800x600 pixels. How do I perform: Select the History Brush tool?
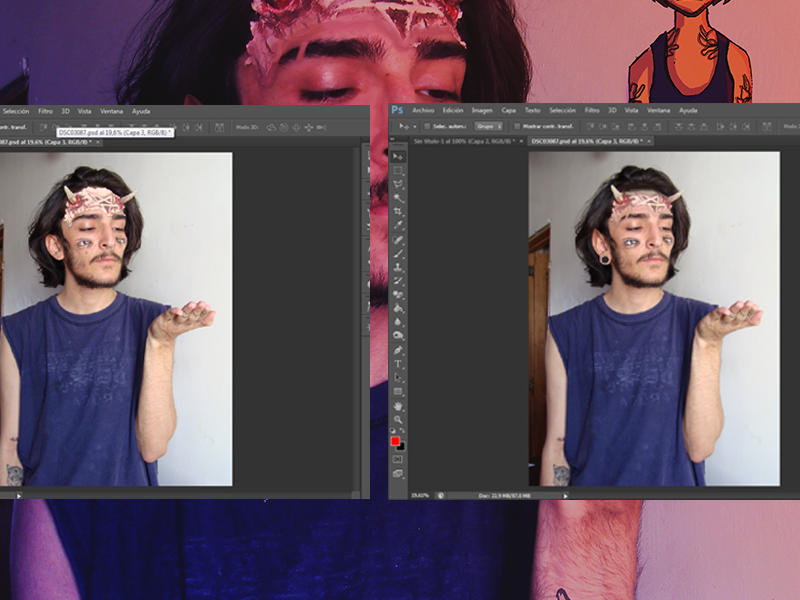click(398, 281)
